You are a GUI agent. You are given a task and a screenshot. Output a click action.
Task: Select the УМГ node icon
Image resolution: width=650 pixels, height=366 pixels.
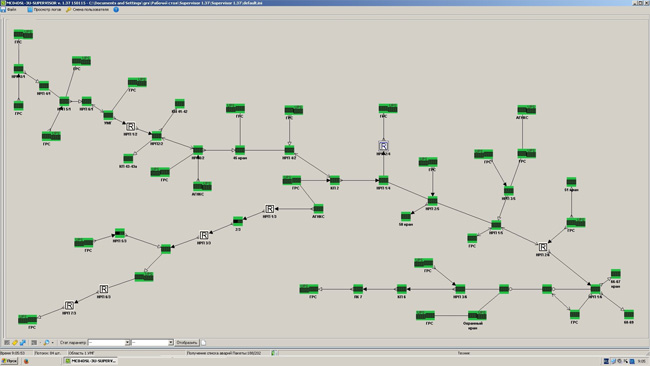click(x=108, y=115)
